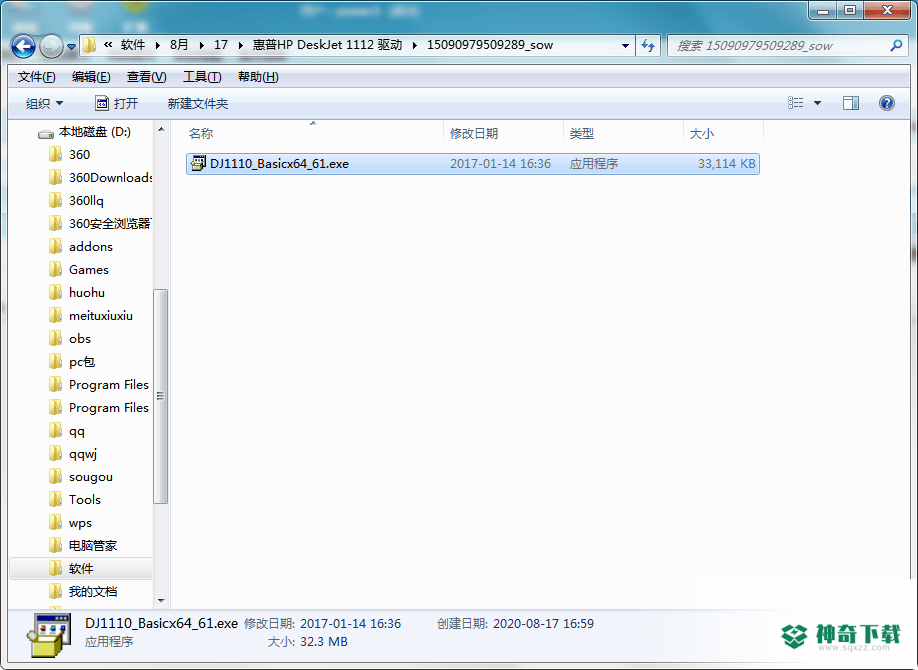Screen dimensions: 918x670
Task: Click the navigation pane scrollbar thumb
Action: (x=161, y=396)
